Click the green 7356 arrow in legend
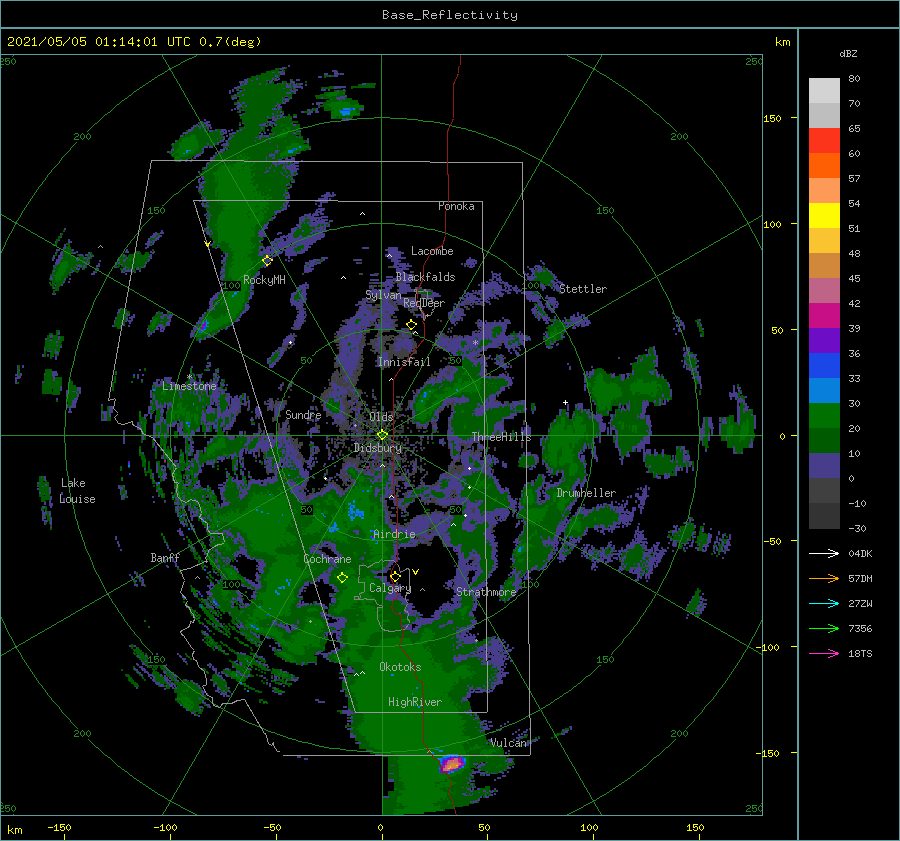This screenshot has width=900, height=841. coord(824,629)
